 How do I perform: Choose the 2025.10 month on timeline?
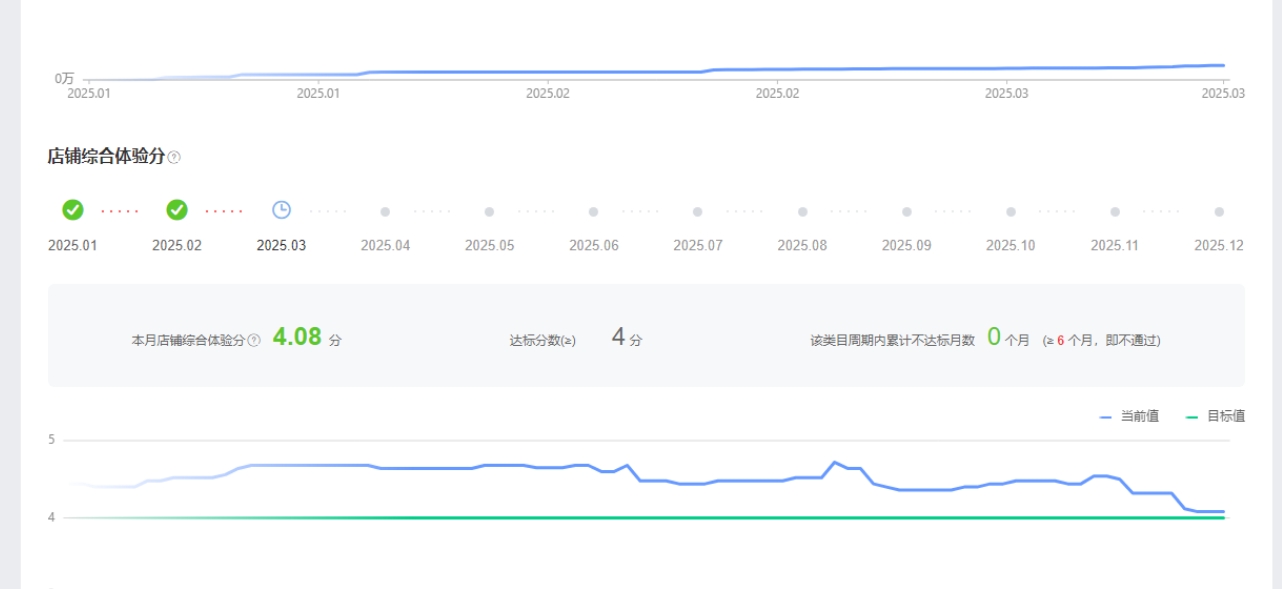coord(1010,246)
